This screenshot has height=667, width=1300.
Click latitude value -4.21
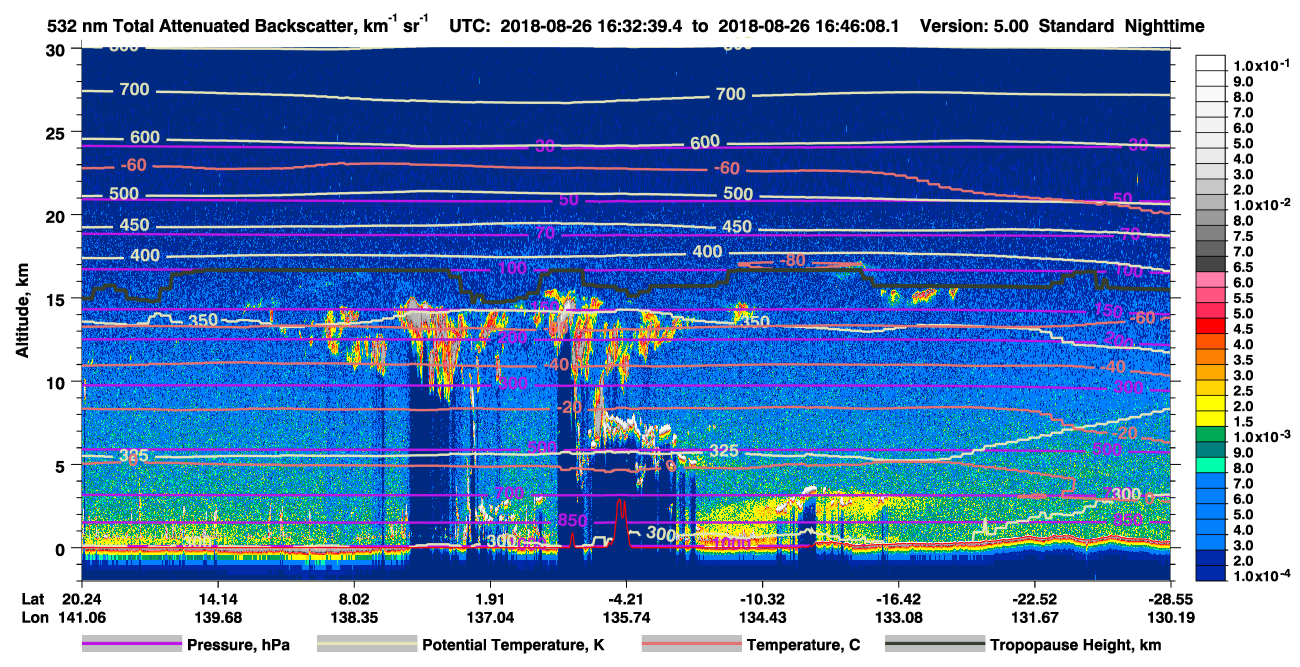(626, 599)
